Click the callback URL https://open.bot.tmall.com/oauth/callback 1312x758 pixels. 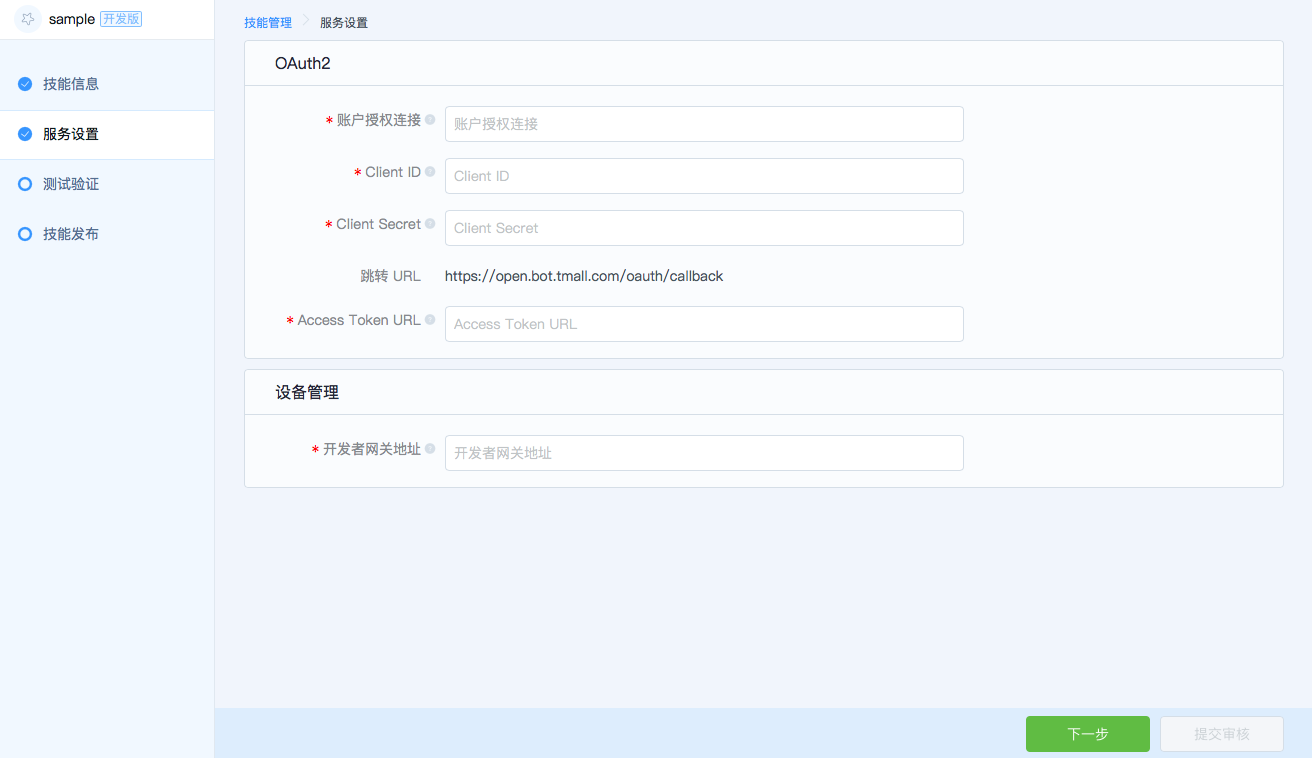click(584, 276)
